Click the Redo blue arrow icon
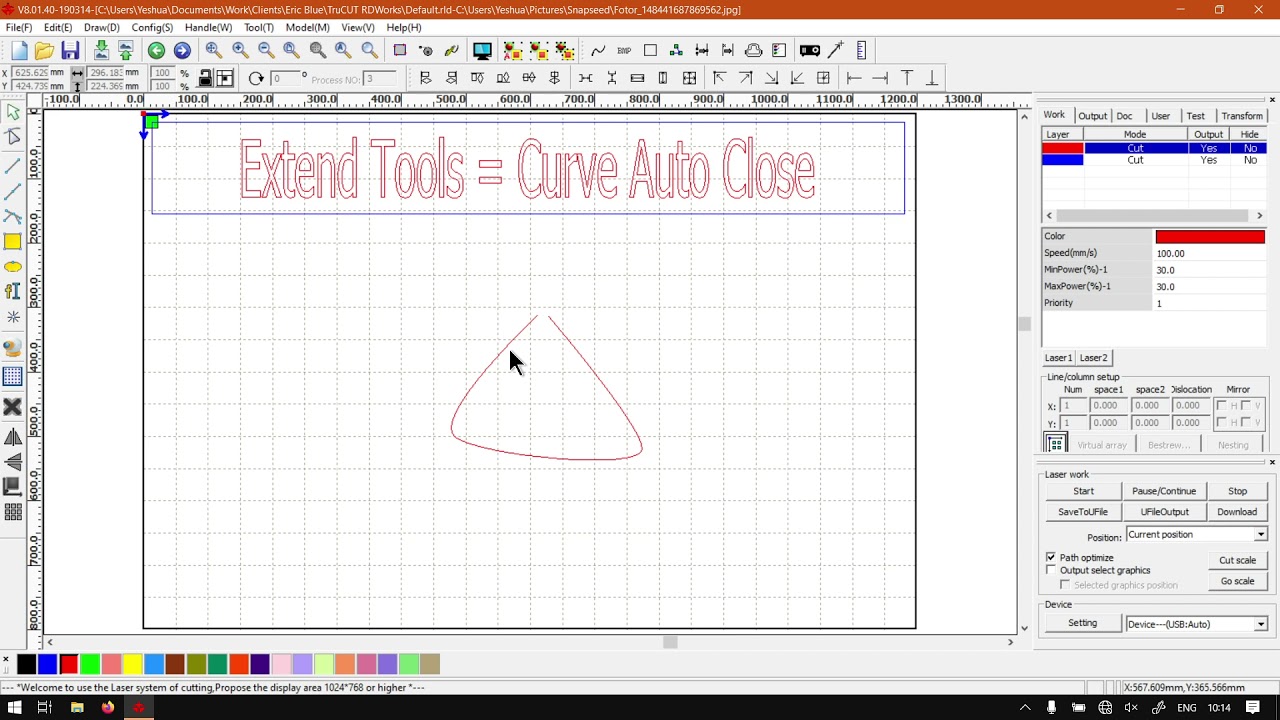 [x=182, y=50]
